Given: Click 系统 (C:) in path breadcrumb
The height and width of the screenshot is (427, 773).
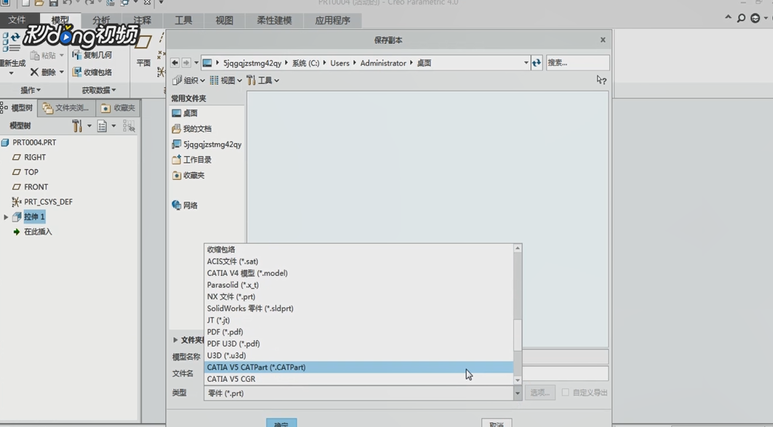Looking at the screenshot, I should tap(306, 63).
